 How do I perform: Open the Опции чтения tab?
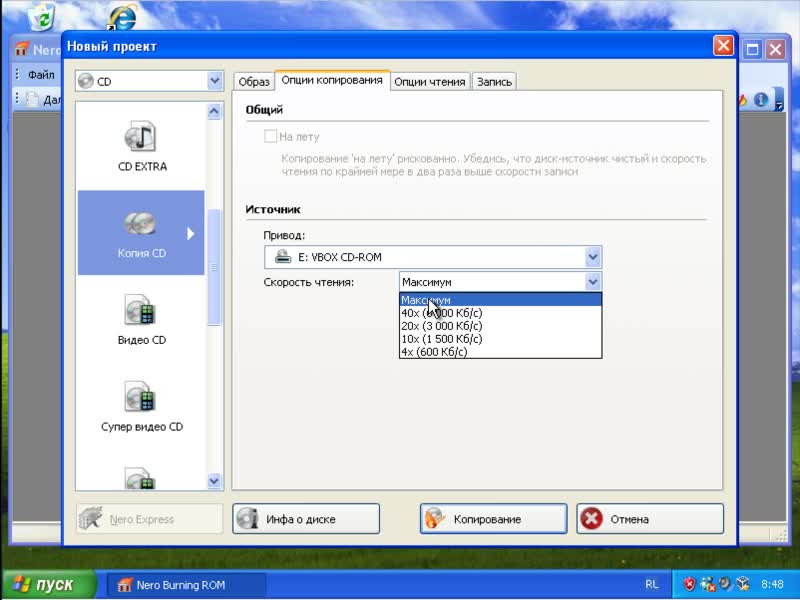(x=430, y=82)
